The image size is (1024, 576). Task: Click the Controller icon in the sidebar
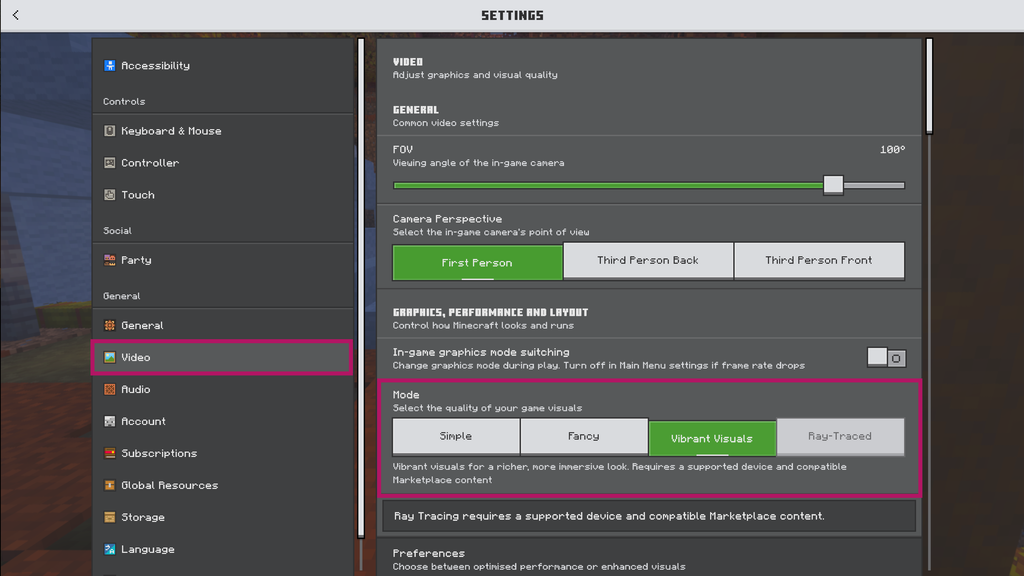pos(110,163)
